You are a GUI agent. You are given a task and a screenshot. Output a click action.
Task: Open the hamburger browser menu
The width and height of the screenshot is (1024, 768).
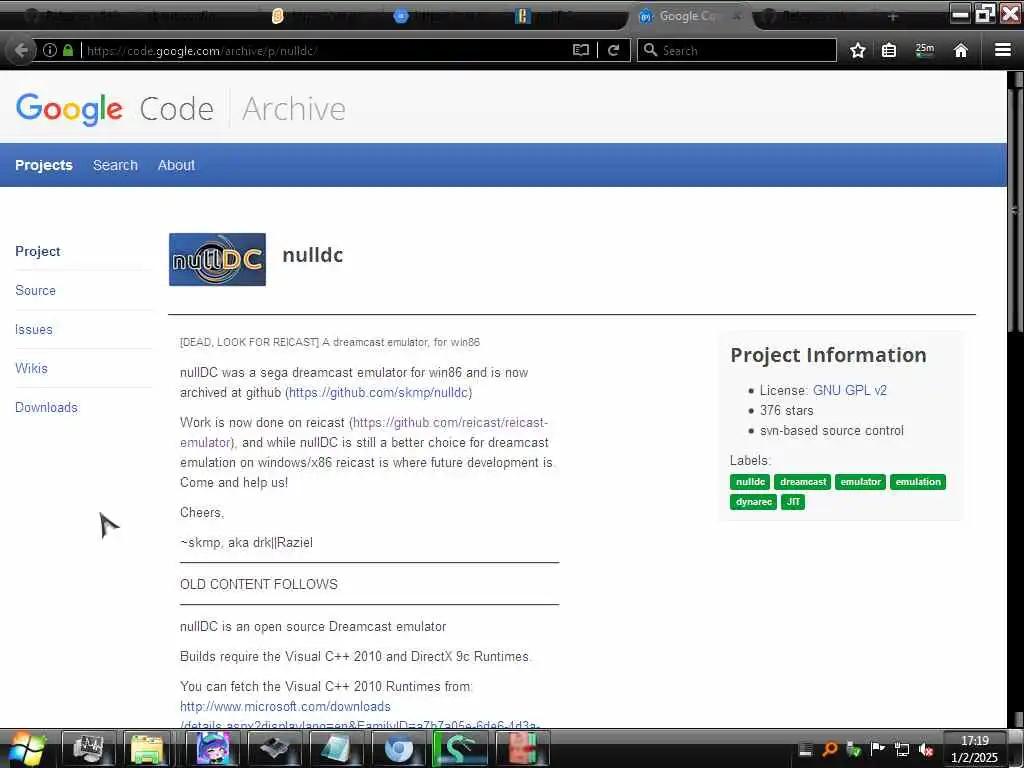(x=1003, y=50)
